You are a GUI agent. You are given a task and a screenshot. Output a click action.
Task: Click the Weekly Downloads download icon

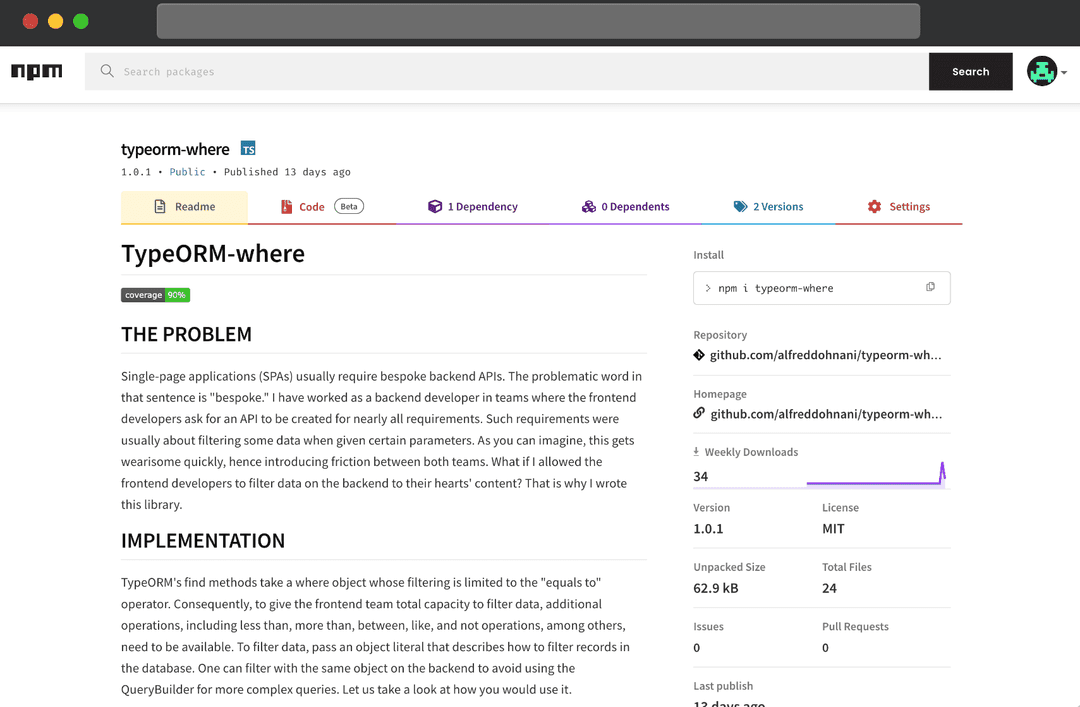696,451
